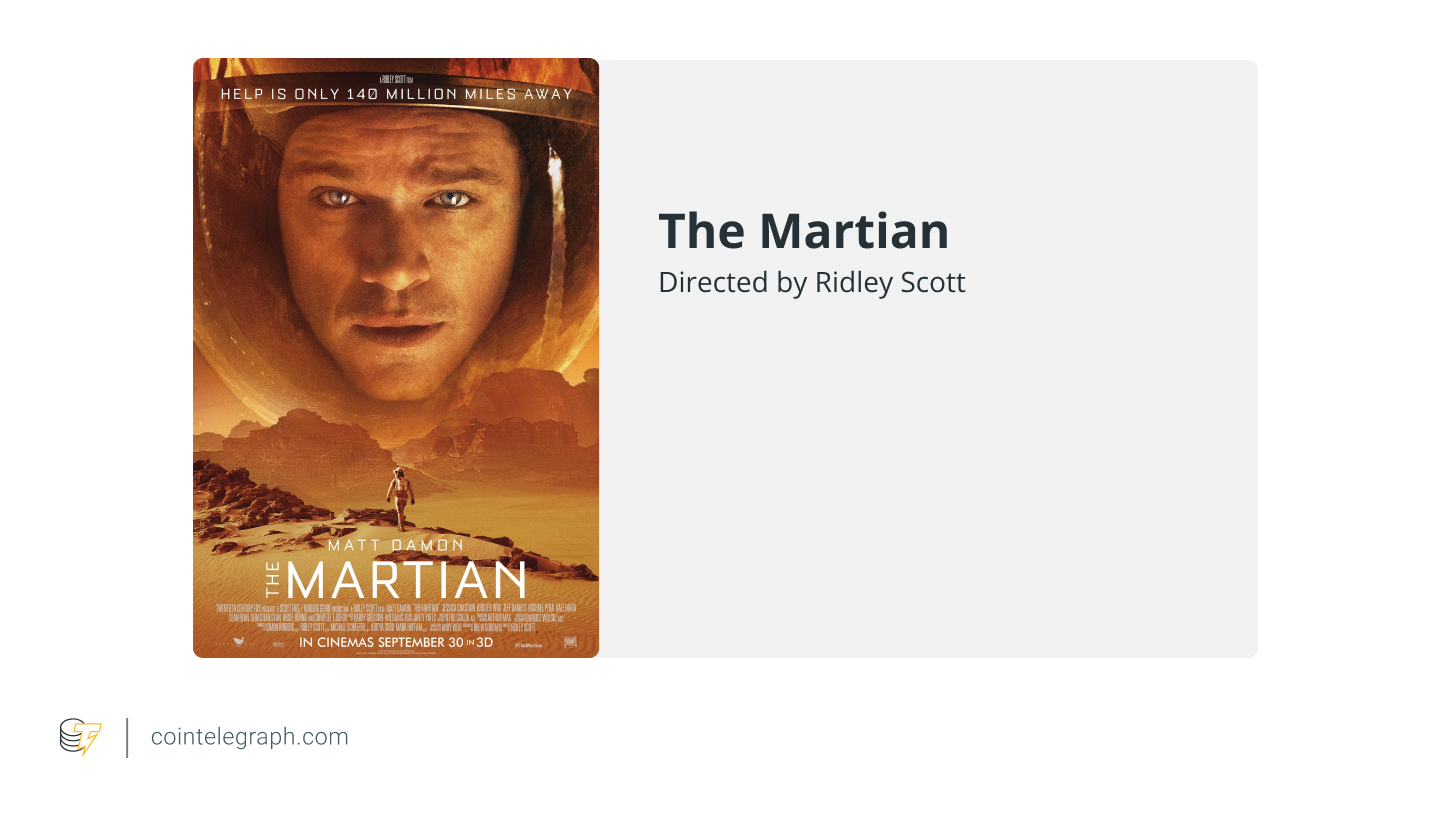Image resolution: width=1450 pixels, height=818 pixels.
Task: Click the bold "The Martian" heading
Action: (803, 231)
